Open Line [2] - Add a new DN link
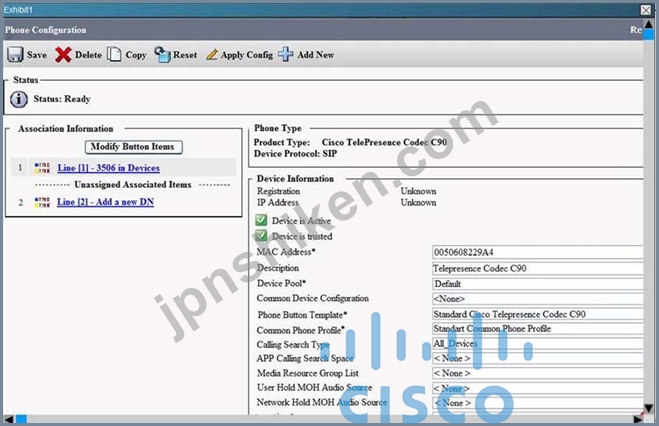 [105, 202]
